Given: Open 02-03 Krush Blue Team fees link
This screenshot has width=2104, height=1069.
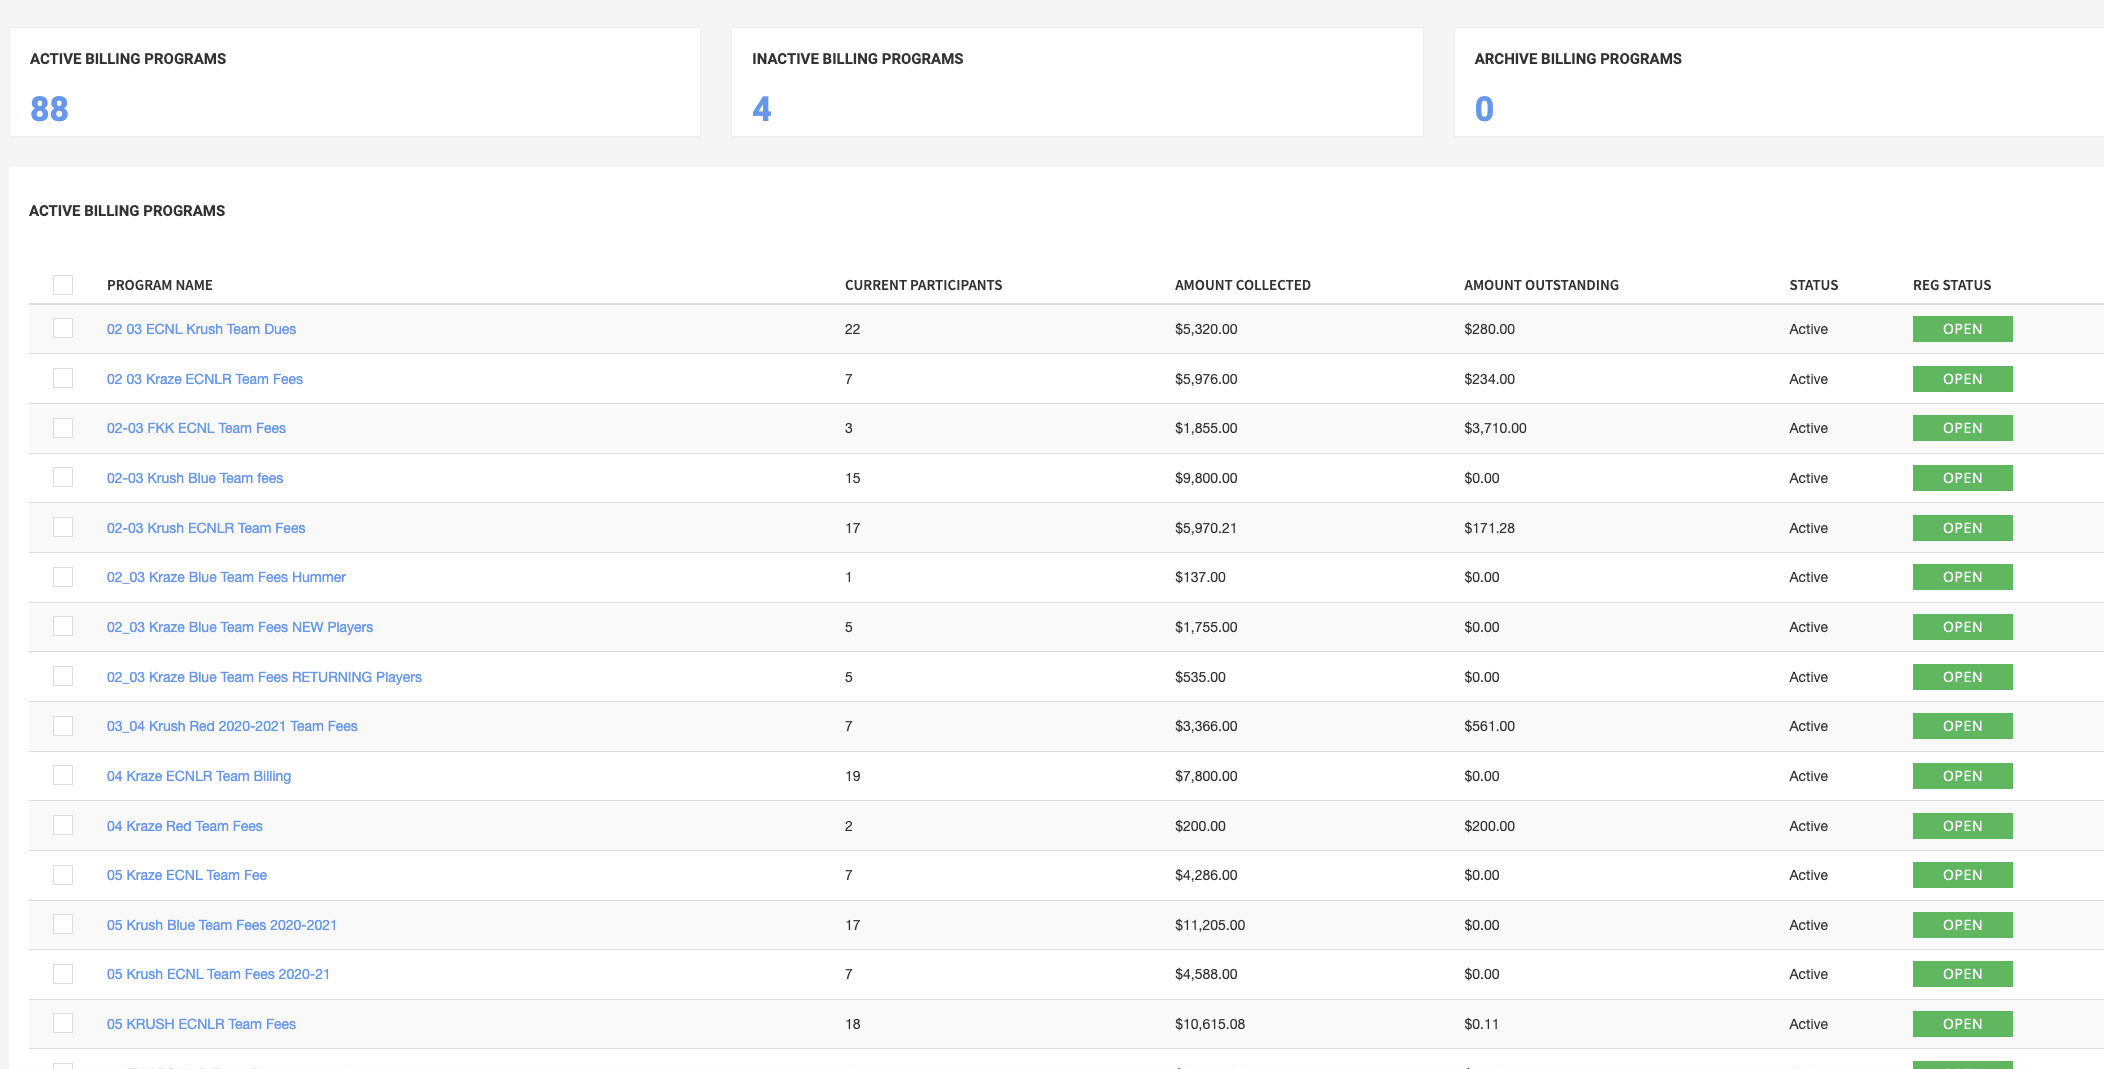Looking at the screenshot, I should (194, 478).
